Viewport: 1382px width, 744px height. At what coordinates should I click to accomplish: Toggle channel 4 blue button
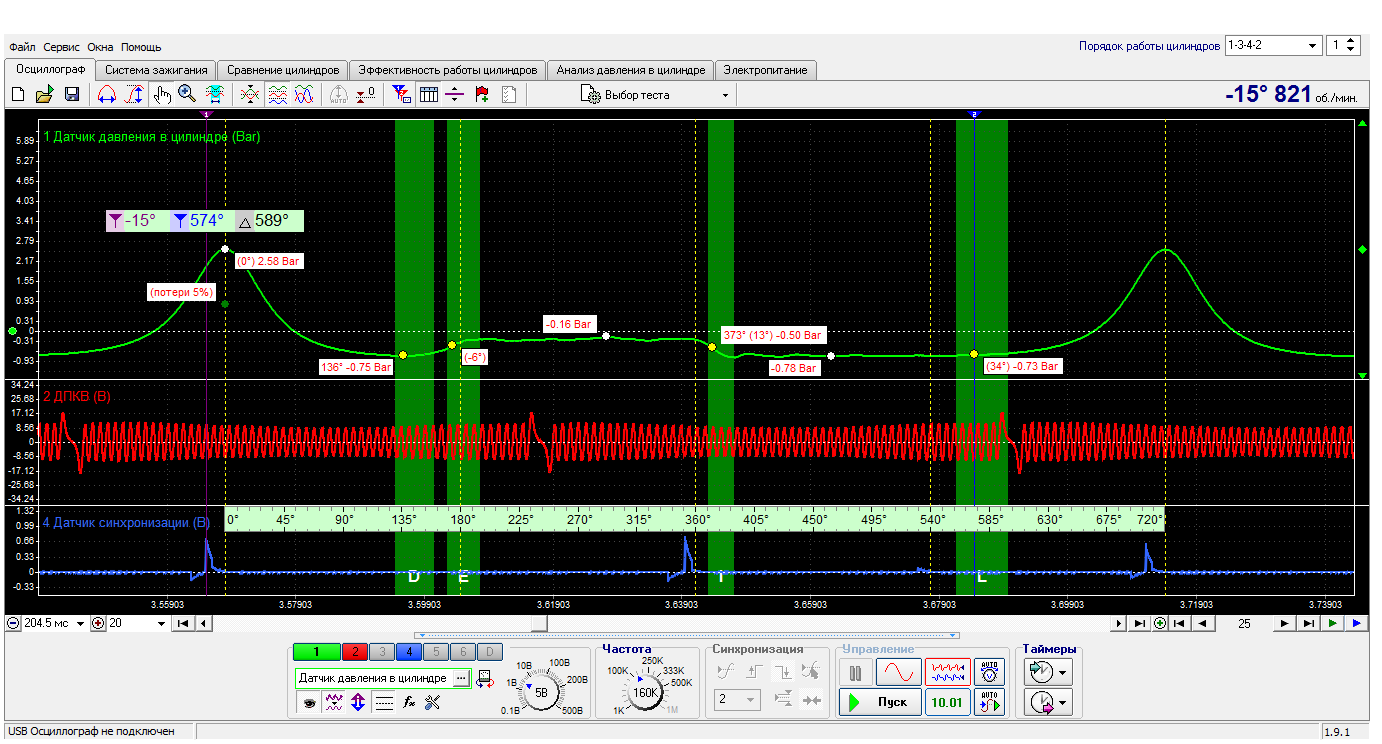408,652
